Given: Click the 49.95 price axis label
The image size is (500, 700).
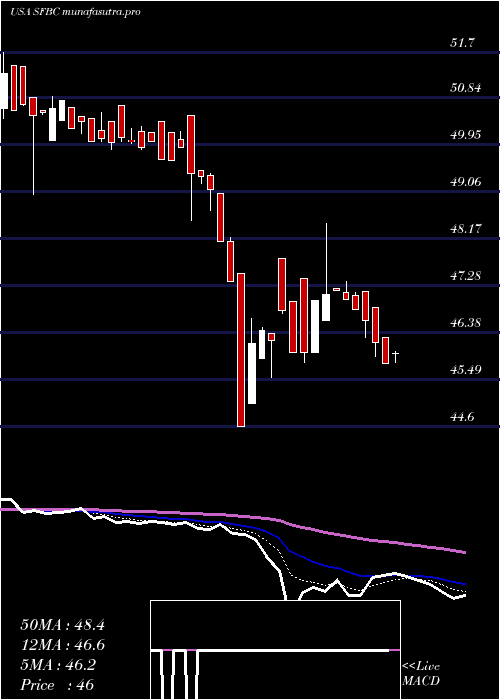Looking at the screenshot, I should pos(466,135).
